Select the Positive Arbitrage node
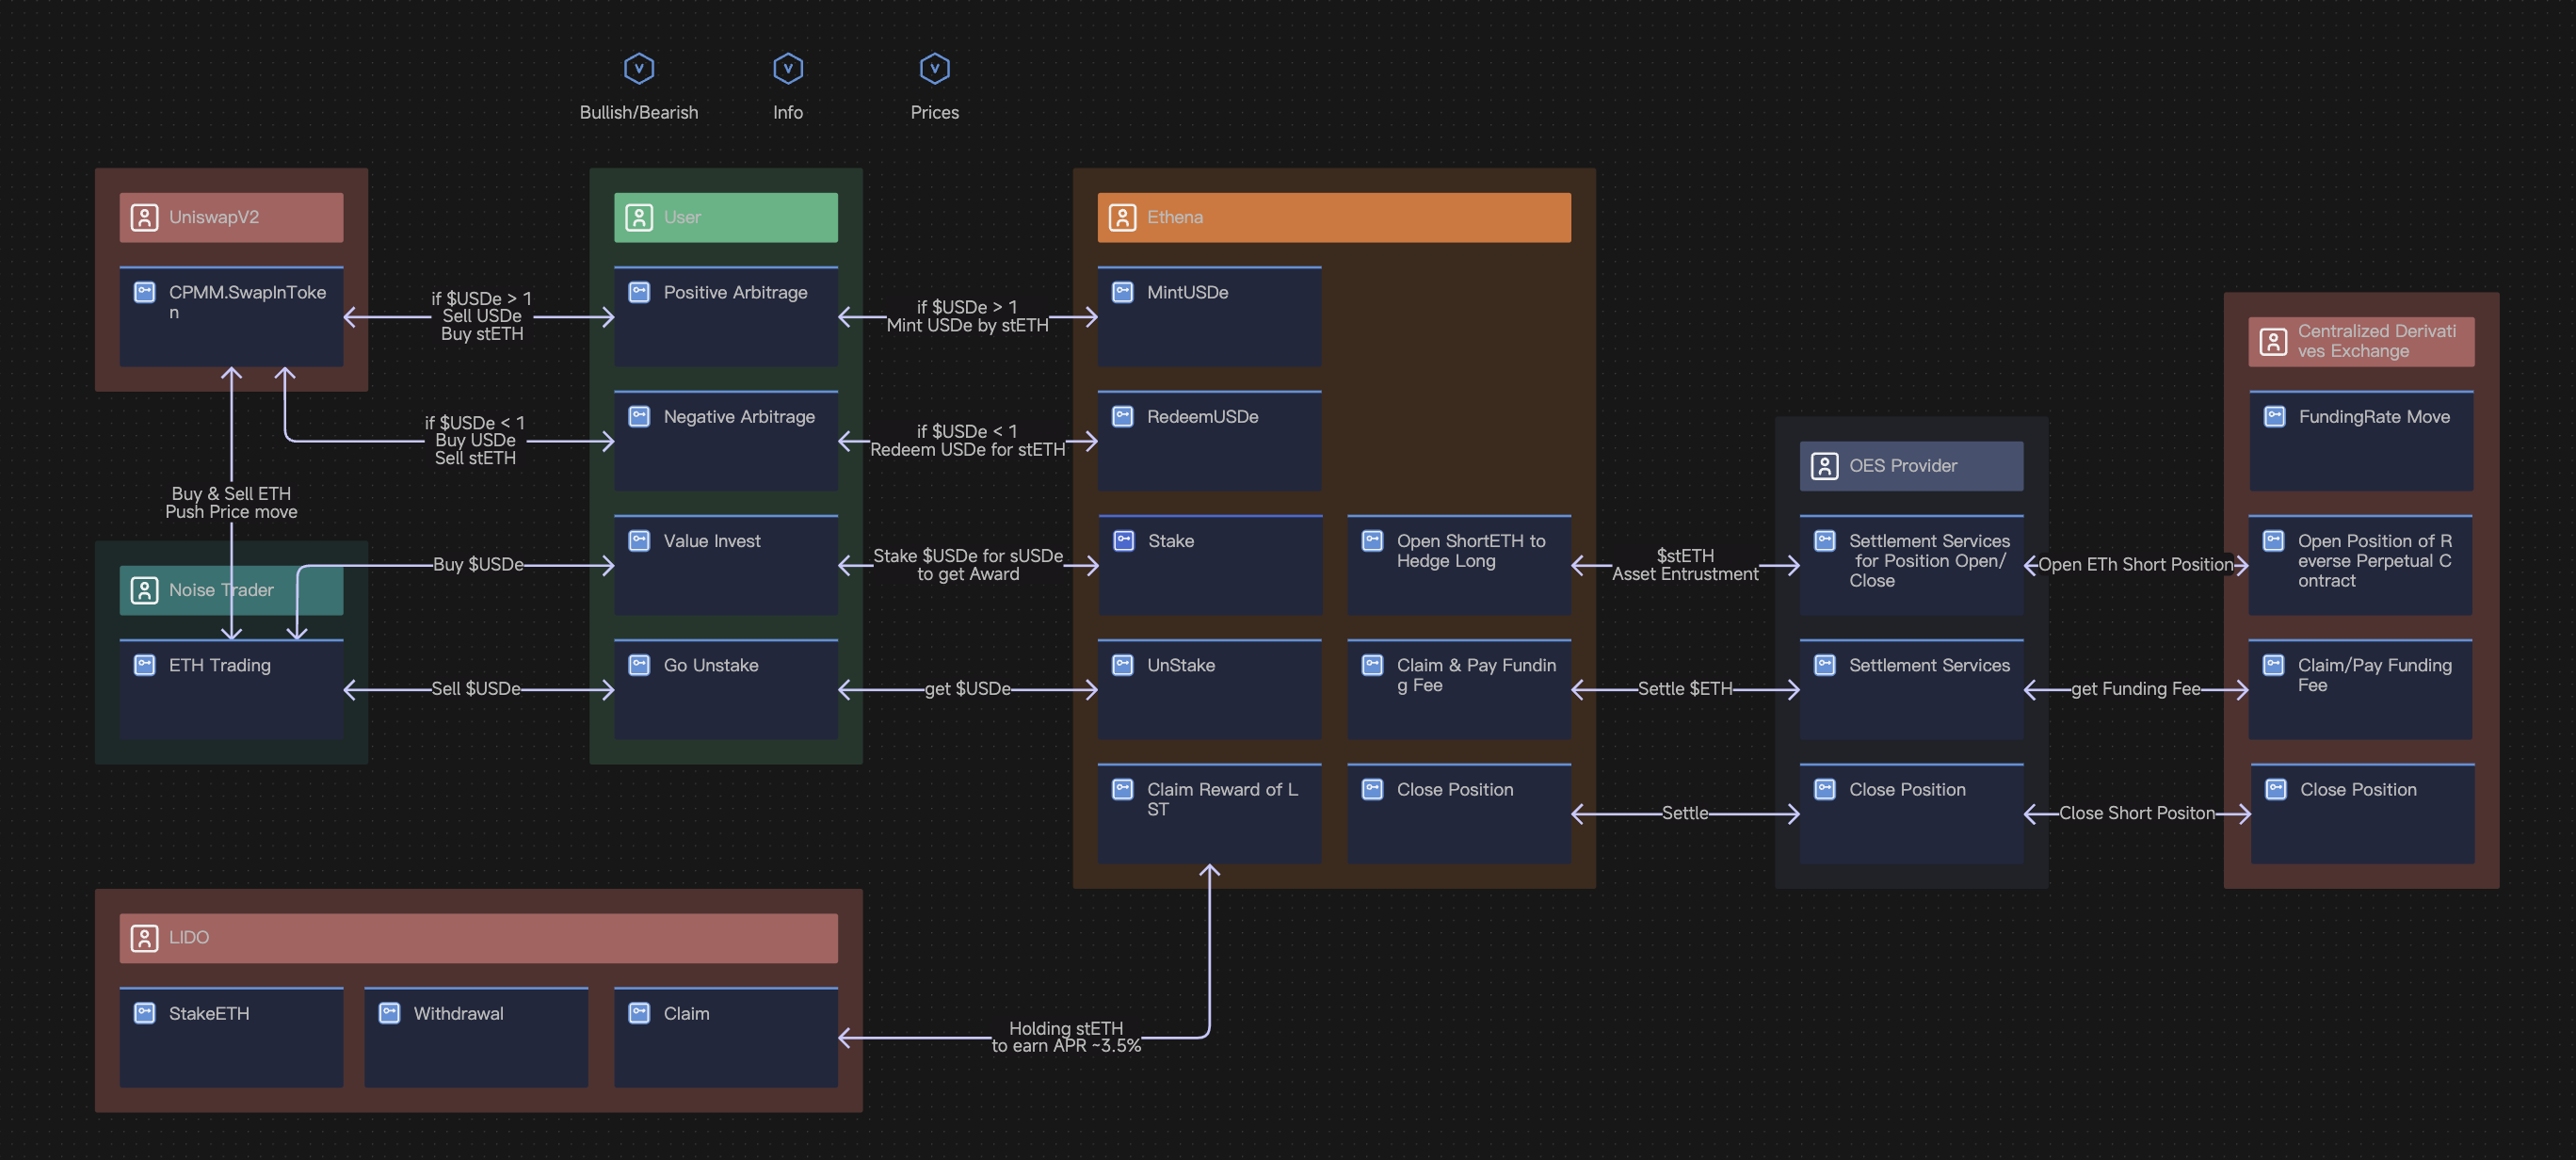 pos(725,317)
